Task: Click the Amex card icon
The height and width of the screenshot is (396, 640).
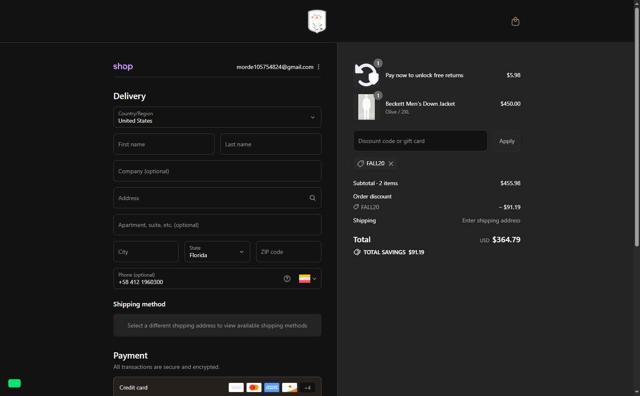Action: point(271,387)
